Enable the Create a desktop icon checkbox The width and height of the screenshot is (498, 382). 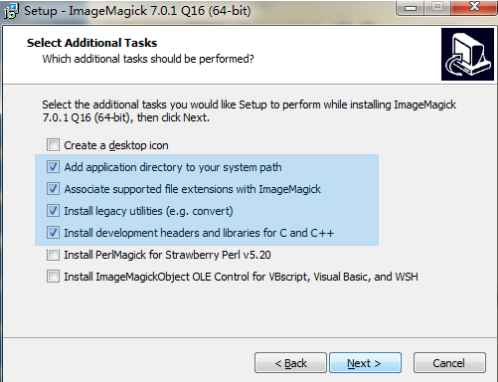pos(53,145)
